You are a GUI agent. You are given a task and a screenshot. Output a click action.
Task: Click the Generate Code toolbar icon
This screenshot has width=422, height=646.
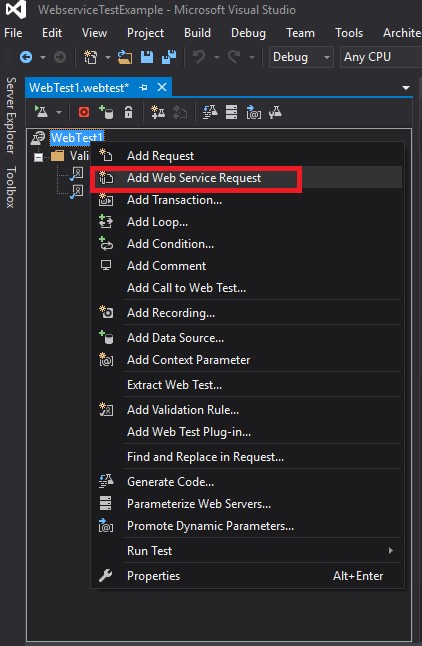click(x=210, y=112)
